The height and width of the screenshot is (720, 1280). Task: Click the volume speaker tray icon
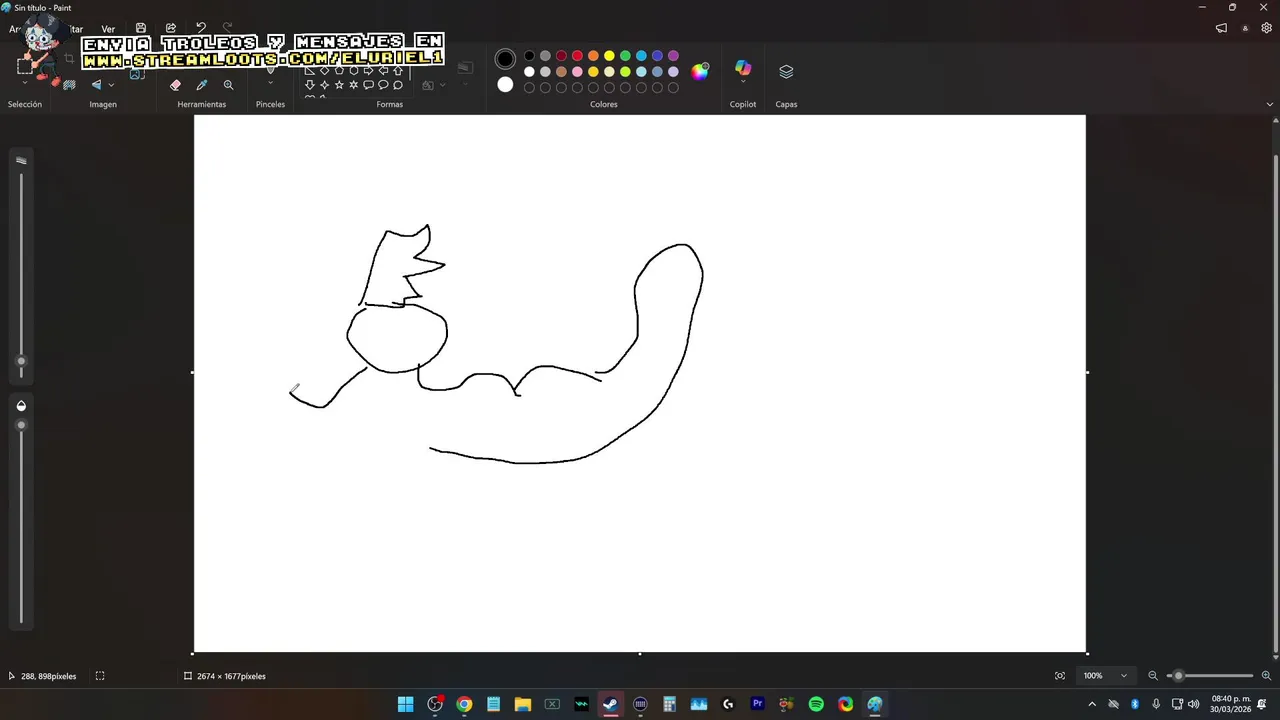[x=1194, y=704]
